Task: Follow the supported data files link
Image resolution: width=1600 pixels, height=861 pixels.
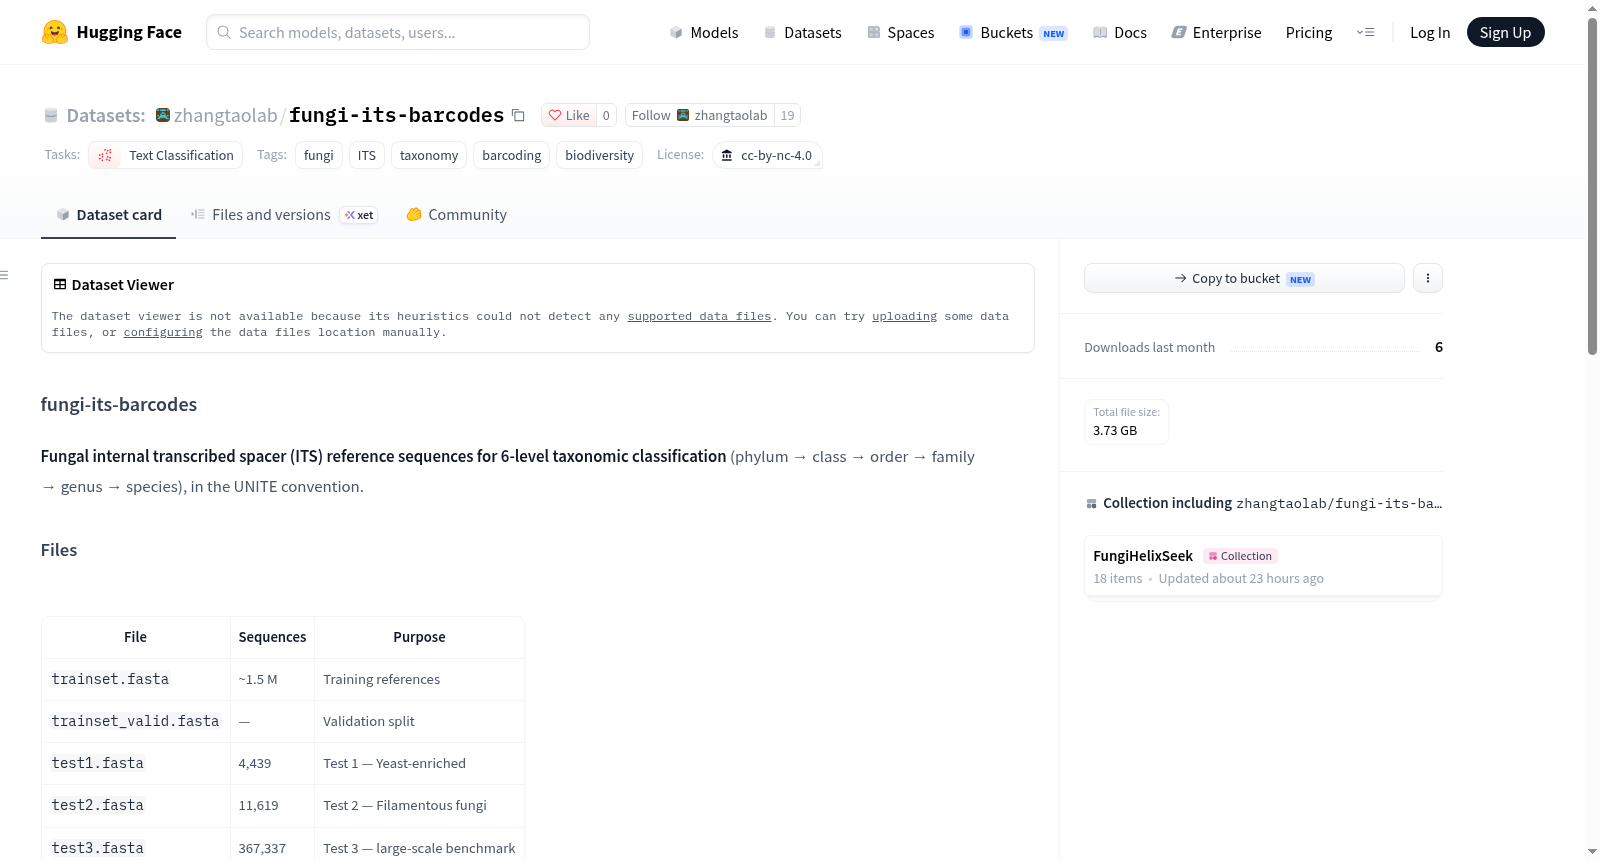Action: click(699, 316)
